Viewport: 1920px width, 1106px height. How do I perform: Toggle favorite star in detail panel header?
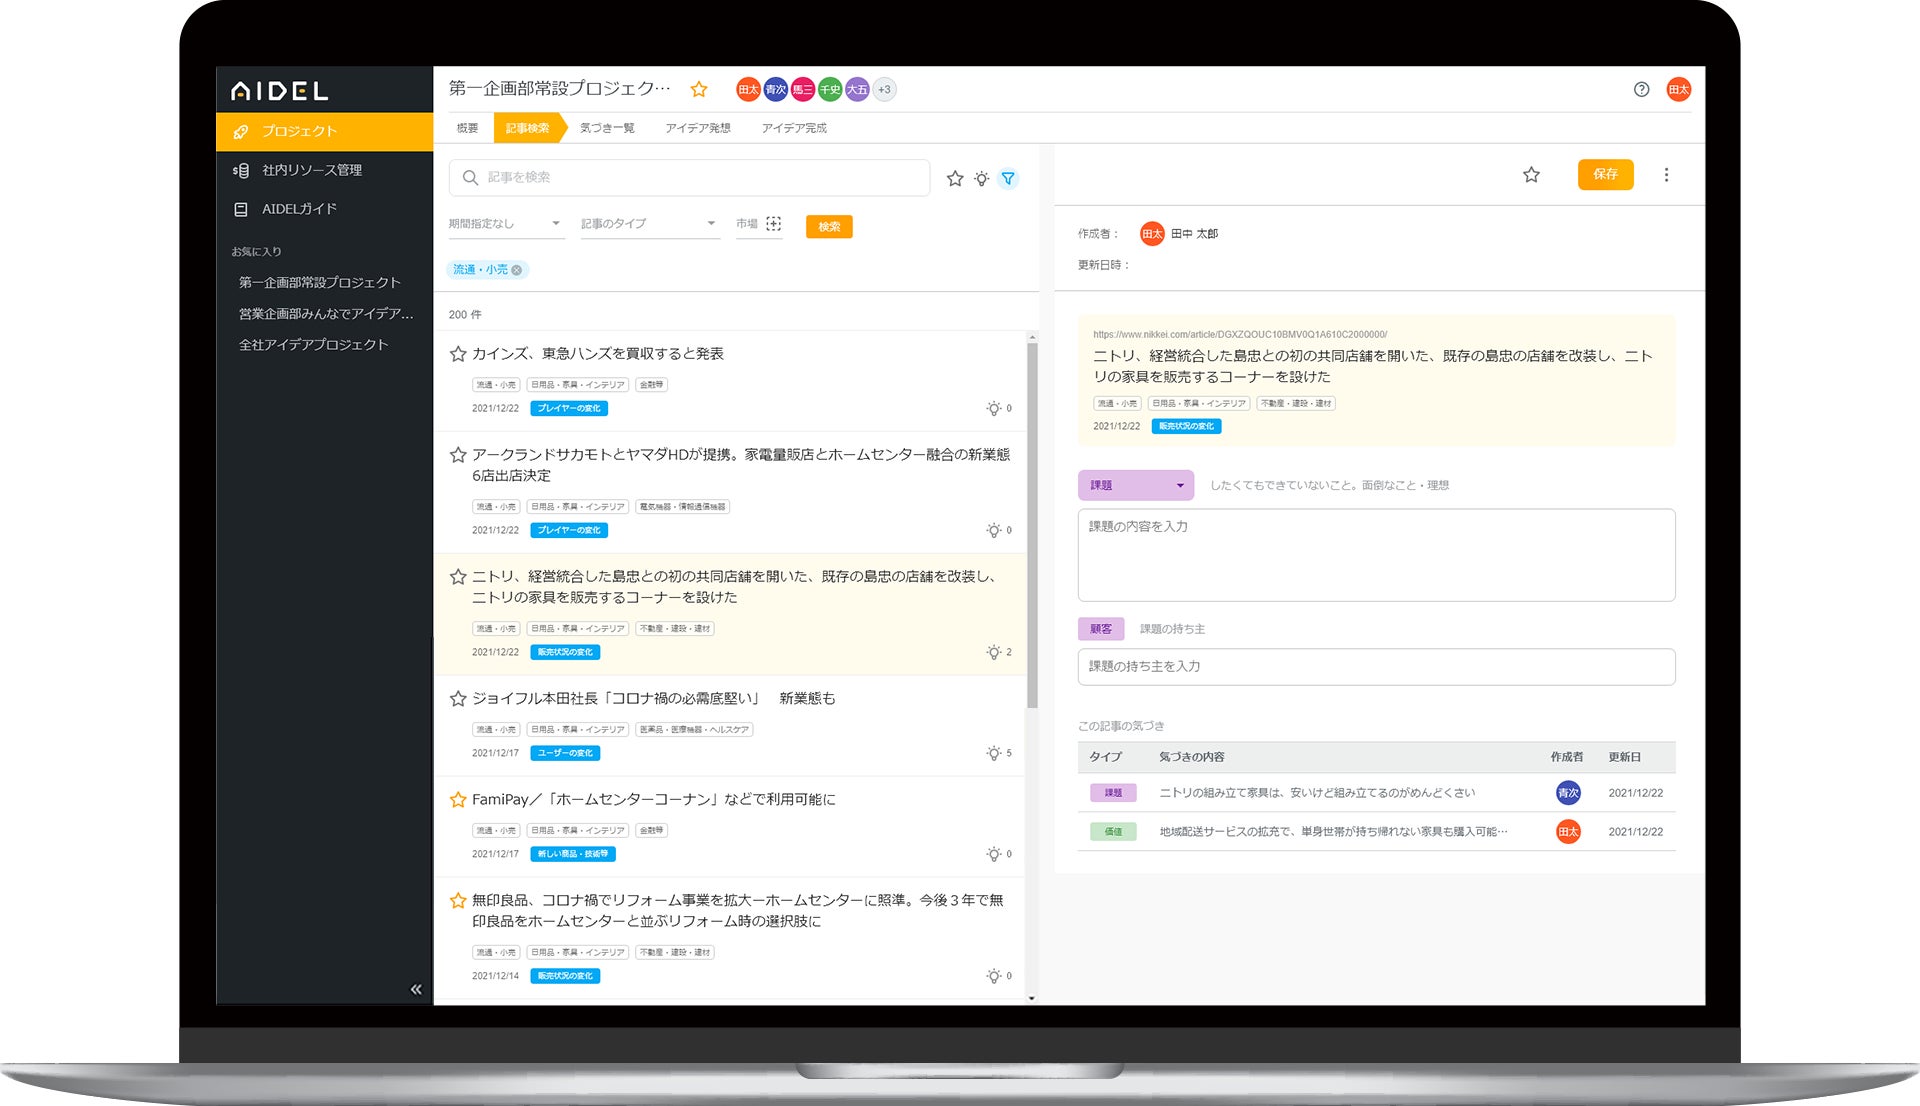tap(1531, 175)
